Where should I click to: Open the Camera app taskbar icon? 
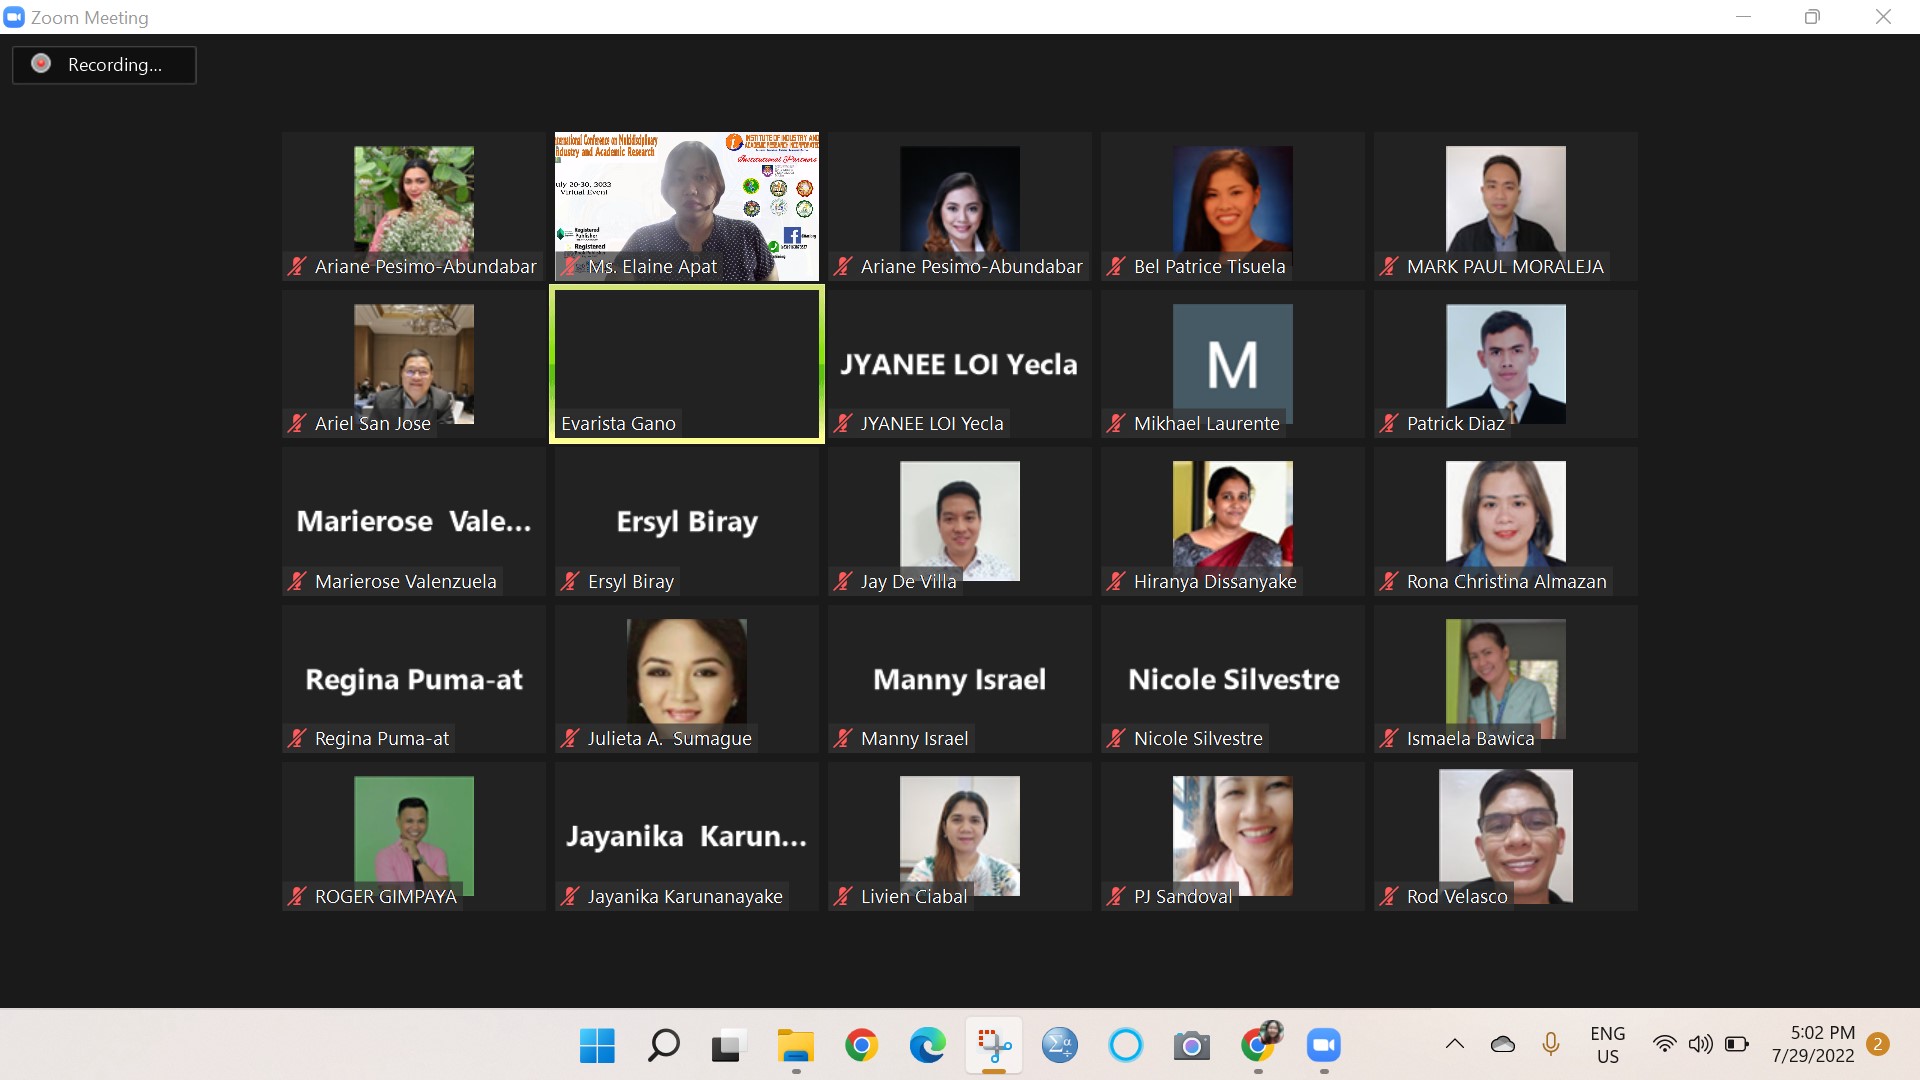[x=1191, y=1046]
